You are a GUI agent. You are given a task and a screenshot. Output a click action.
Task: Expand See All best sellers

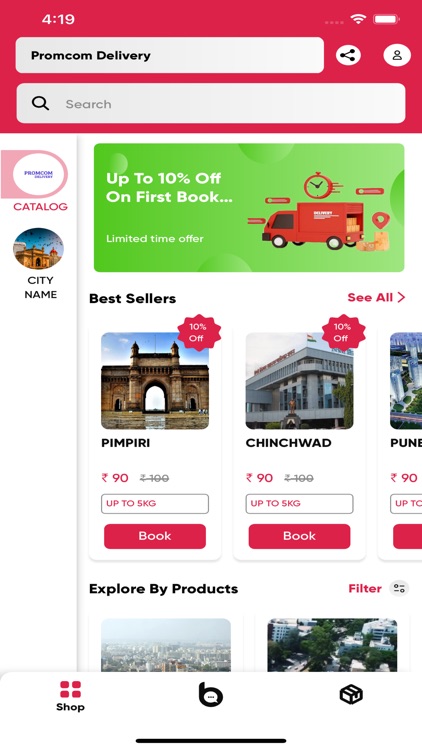point(376,298)
